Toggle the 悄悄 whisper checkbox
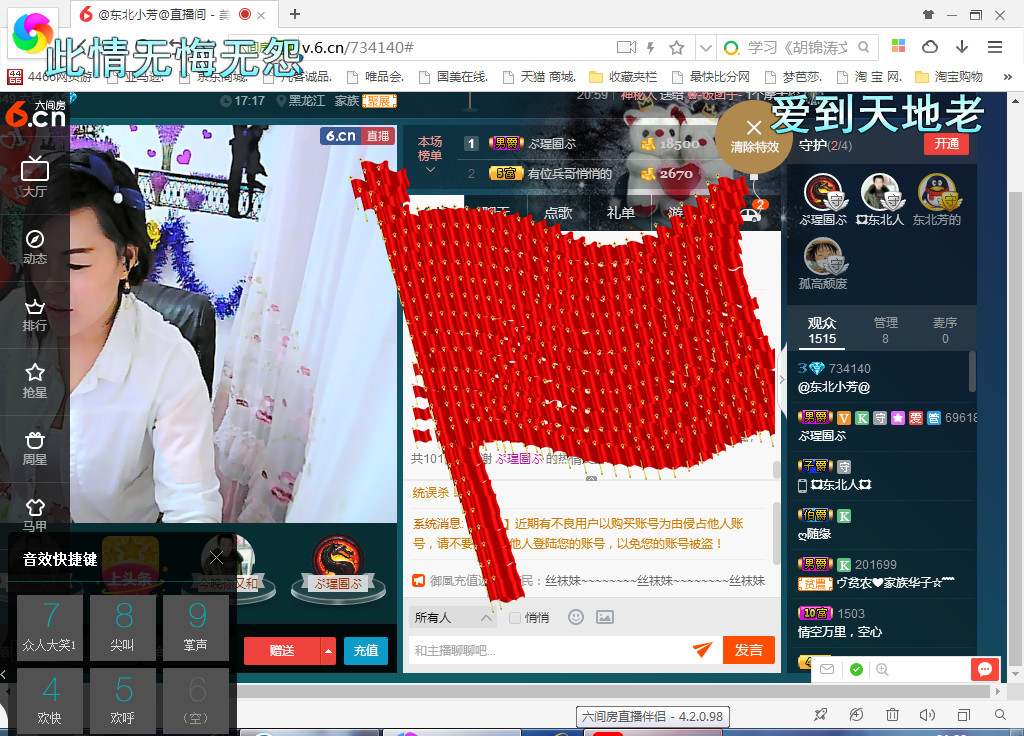Image resolution: width=1024 pixels, height=736 pixels. (515, 618)
